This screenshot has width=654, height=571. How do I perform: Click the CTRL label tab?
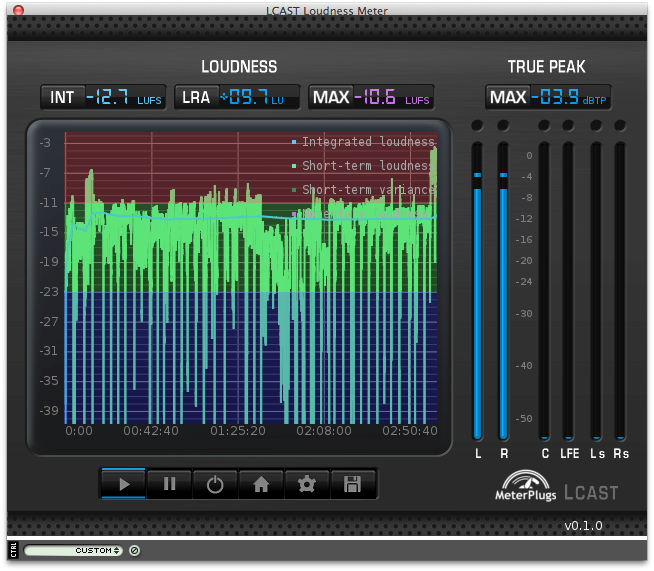pos(13,551)
